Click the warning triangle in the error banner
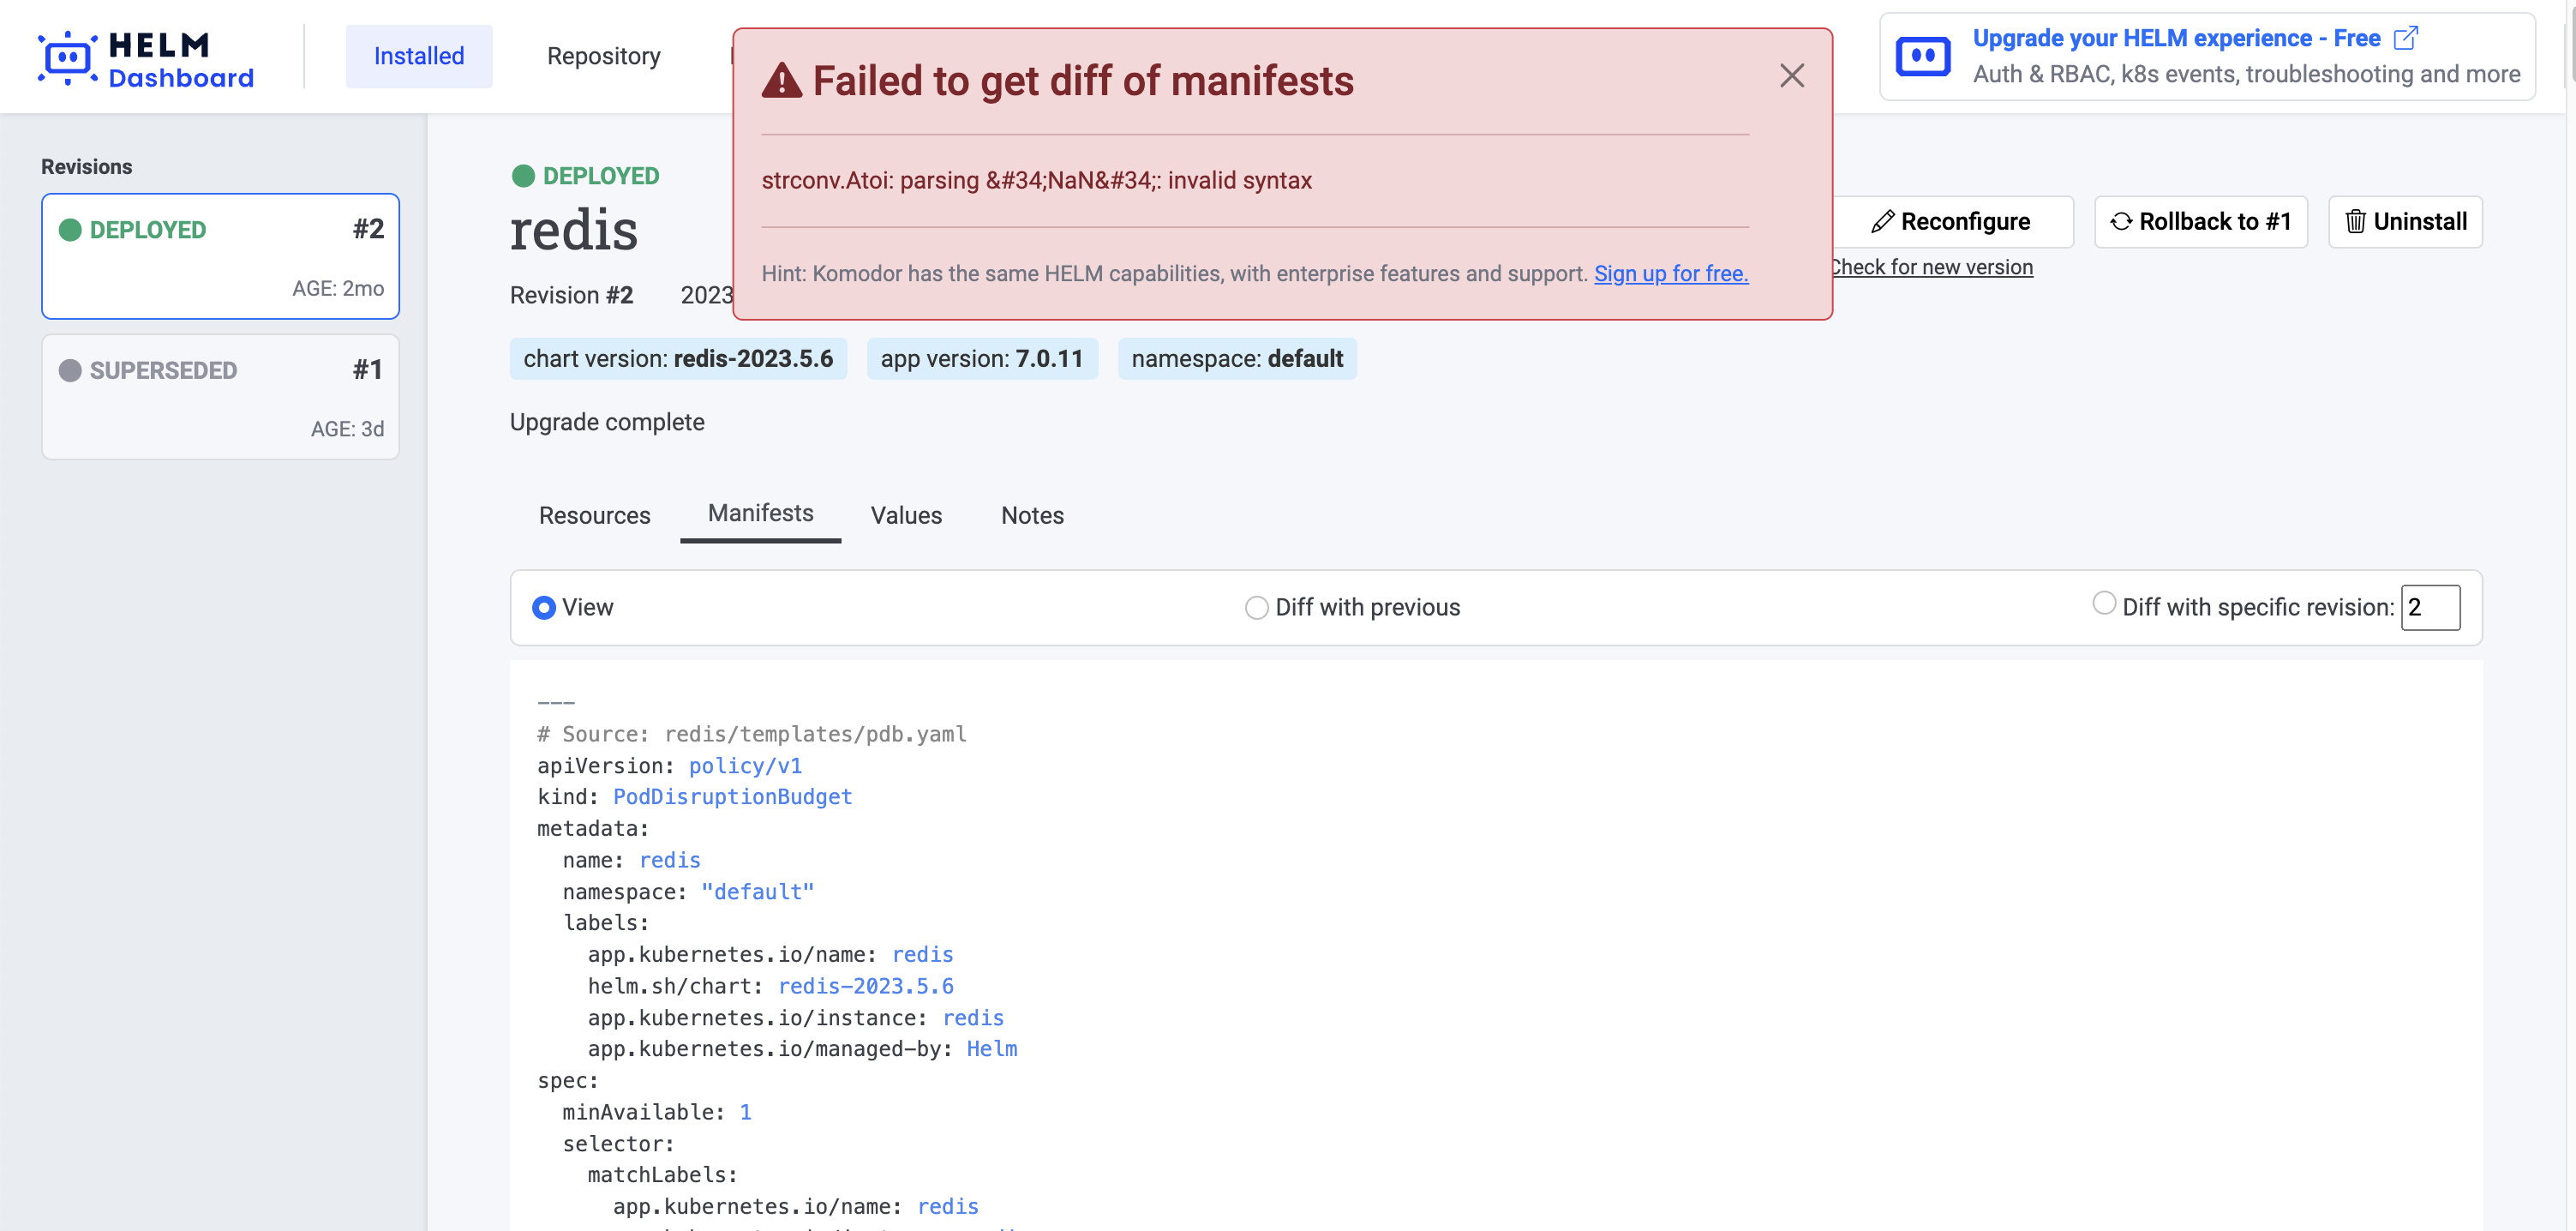 pos(782,80)
